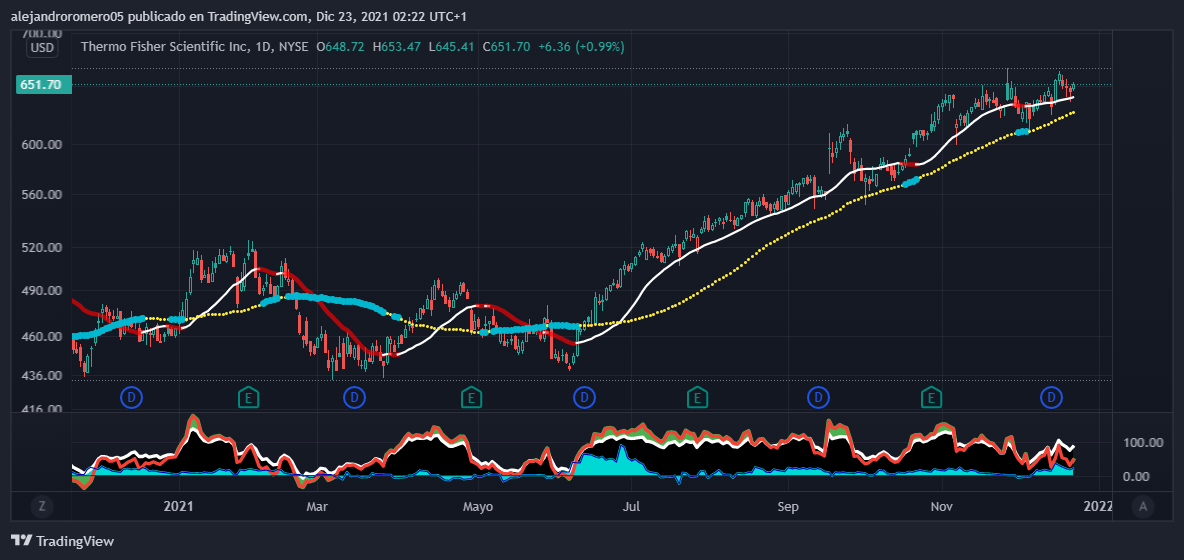Click the USD currency label

point(42,48)
